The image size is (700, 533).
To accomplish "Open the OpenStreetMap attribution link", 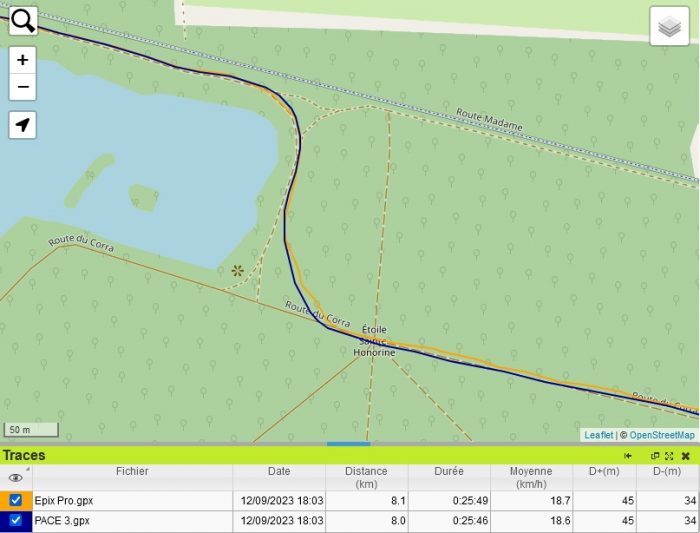I will [661, 435].
